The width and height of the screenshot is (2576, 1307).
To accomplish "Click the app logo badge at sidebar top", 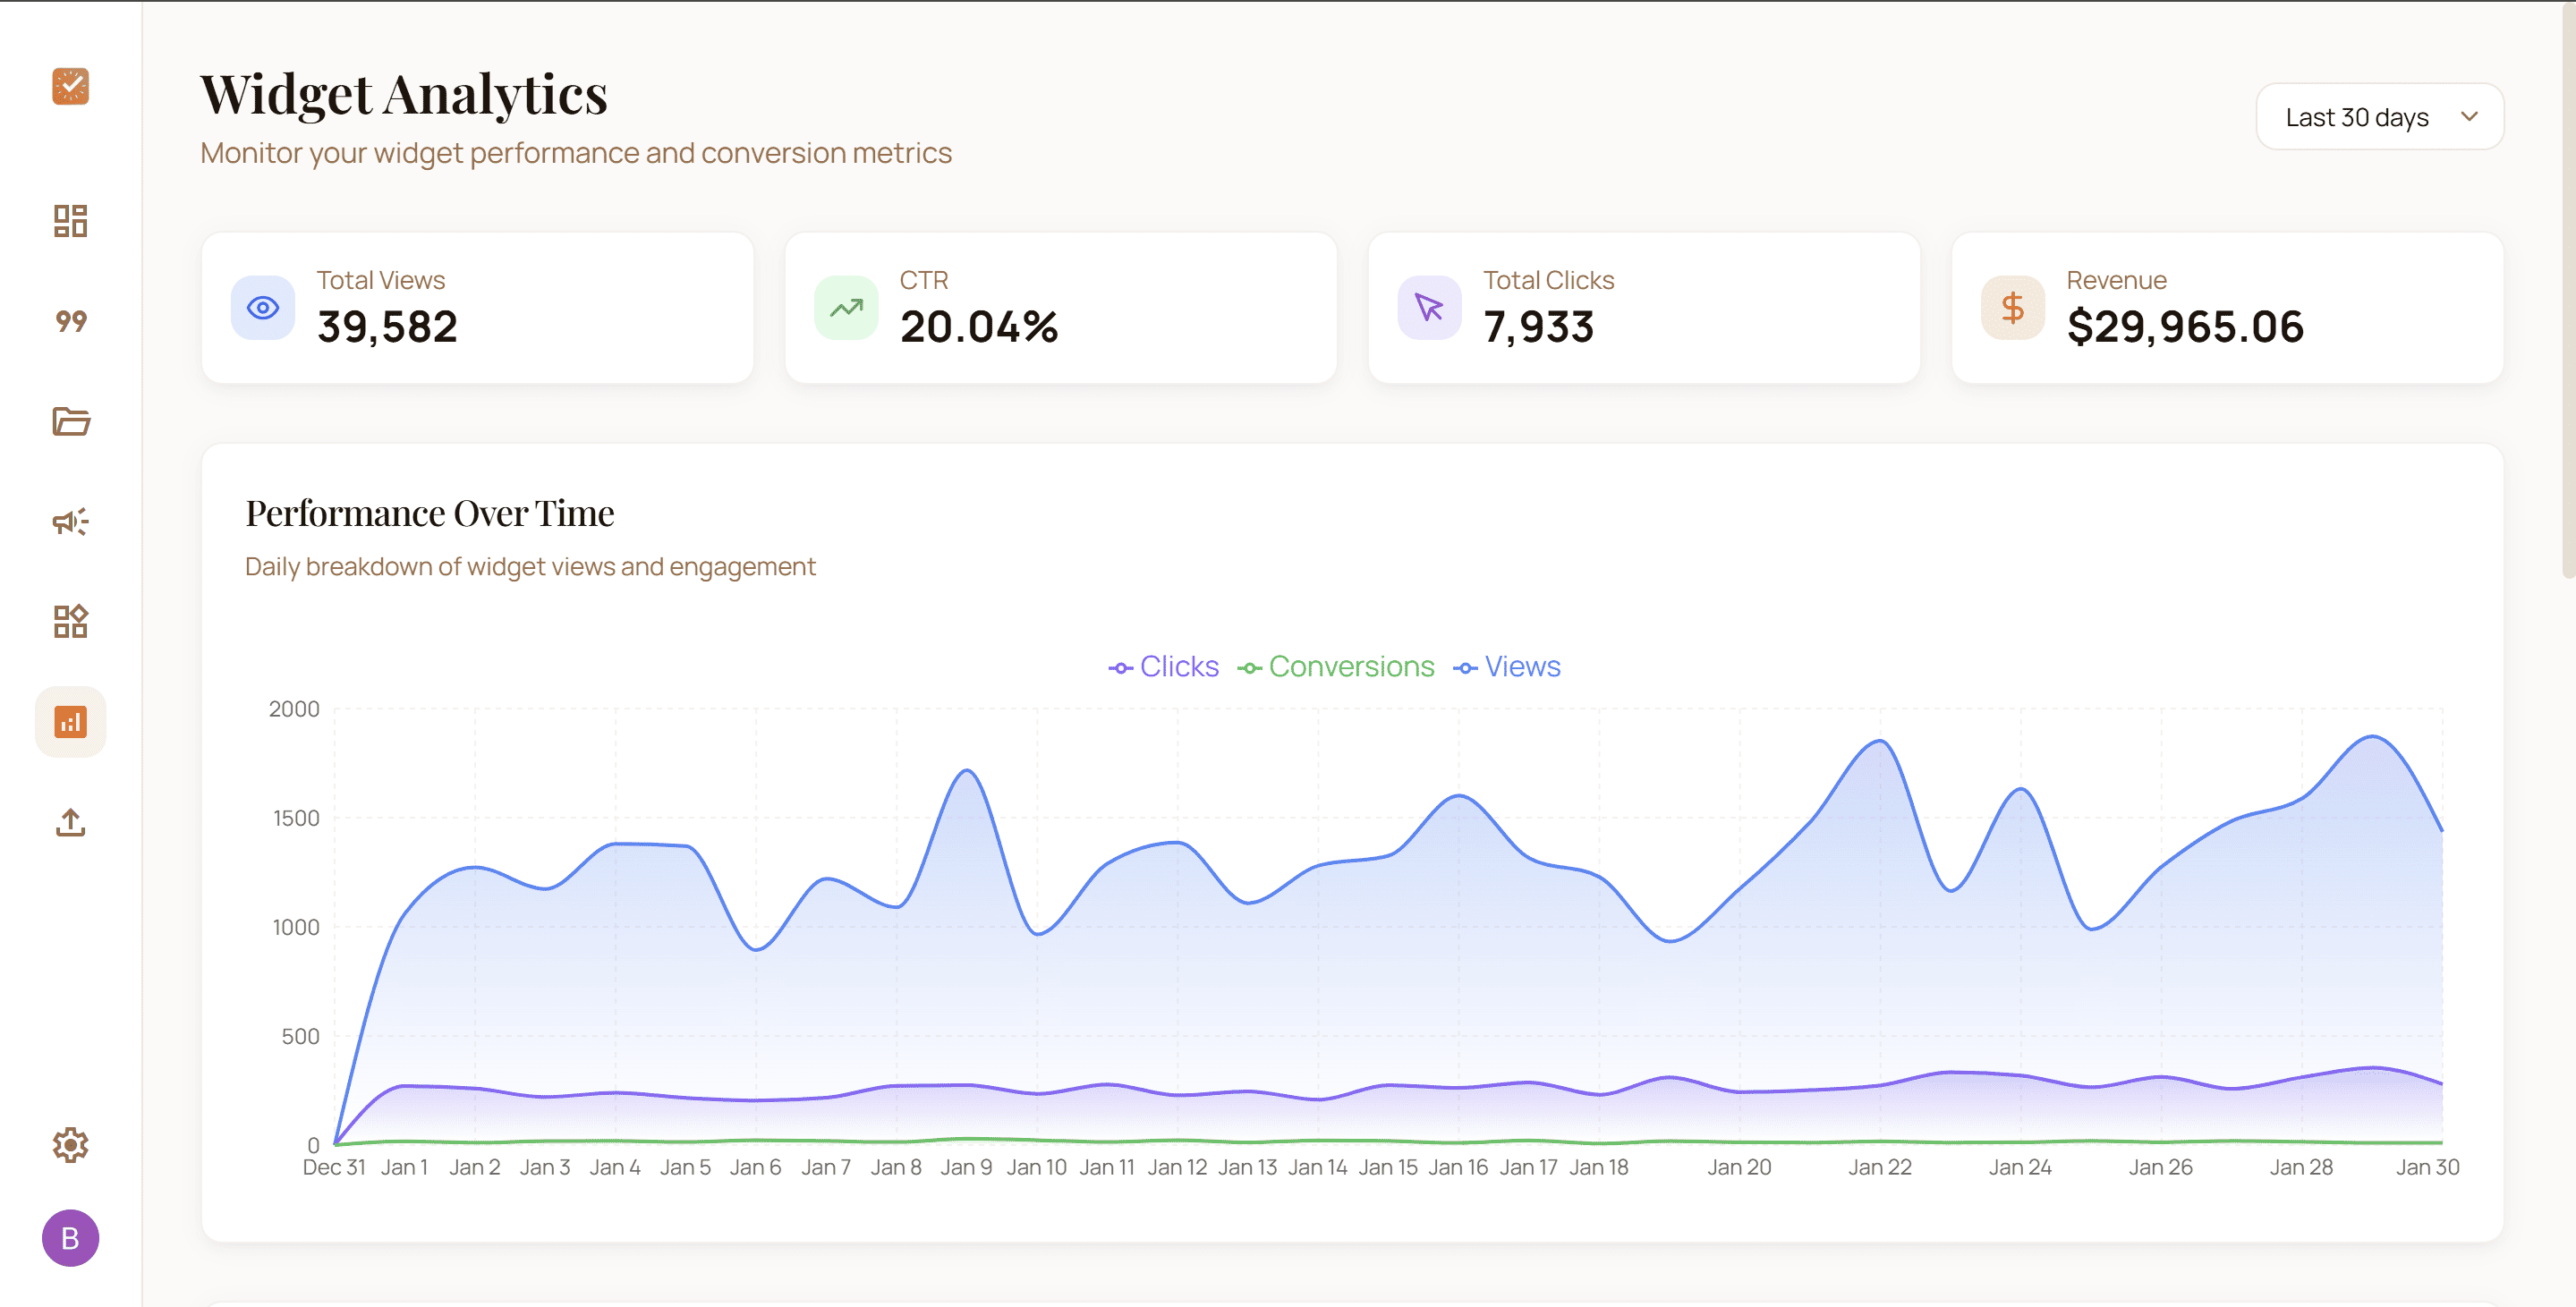I will (70, 87).
